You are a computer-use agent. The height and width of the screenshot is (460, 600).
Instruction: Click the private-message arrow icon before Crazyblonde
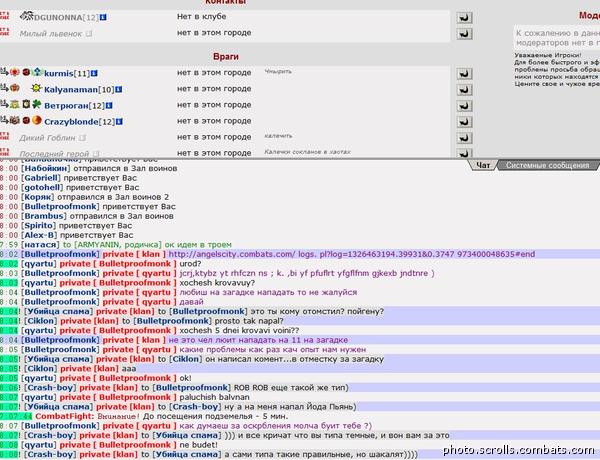pyautogui.click(x=4, y=120)
